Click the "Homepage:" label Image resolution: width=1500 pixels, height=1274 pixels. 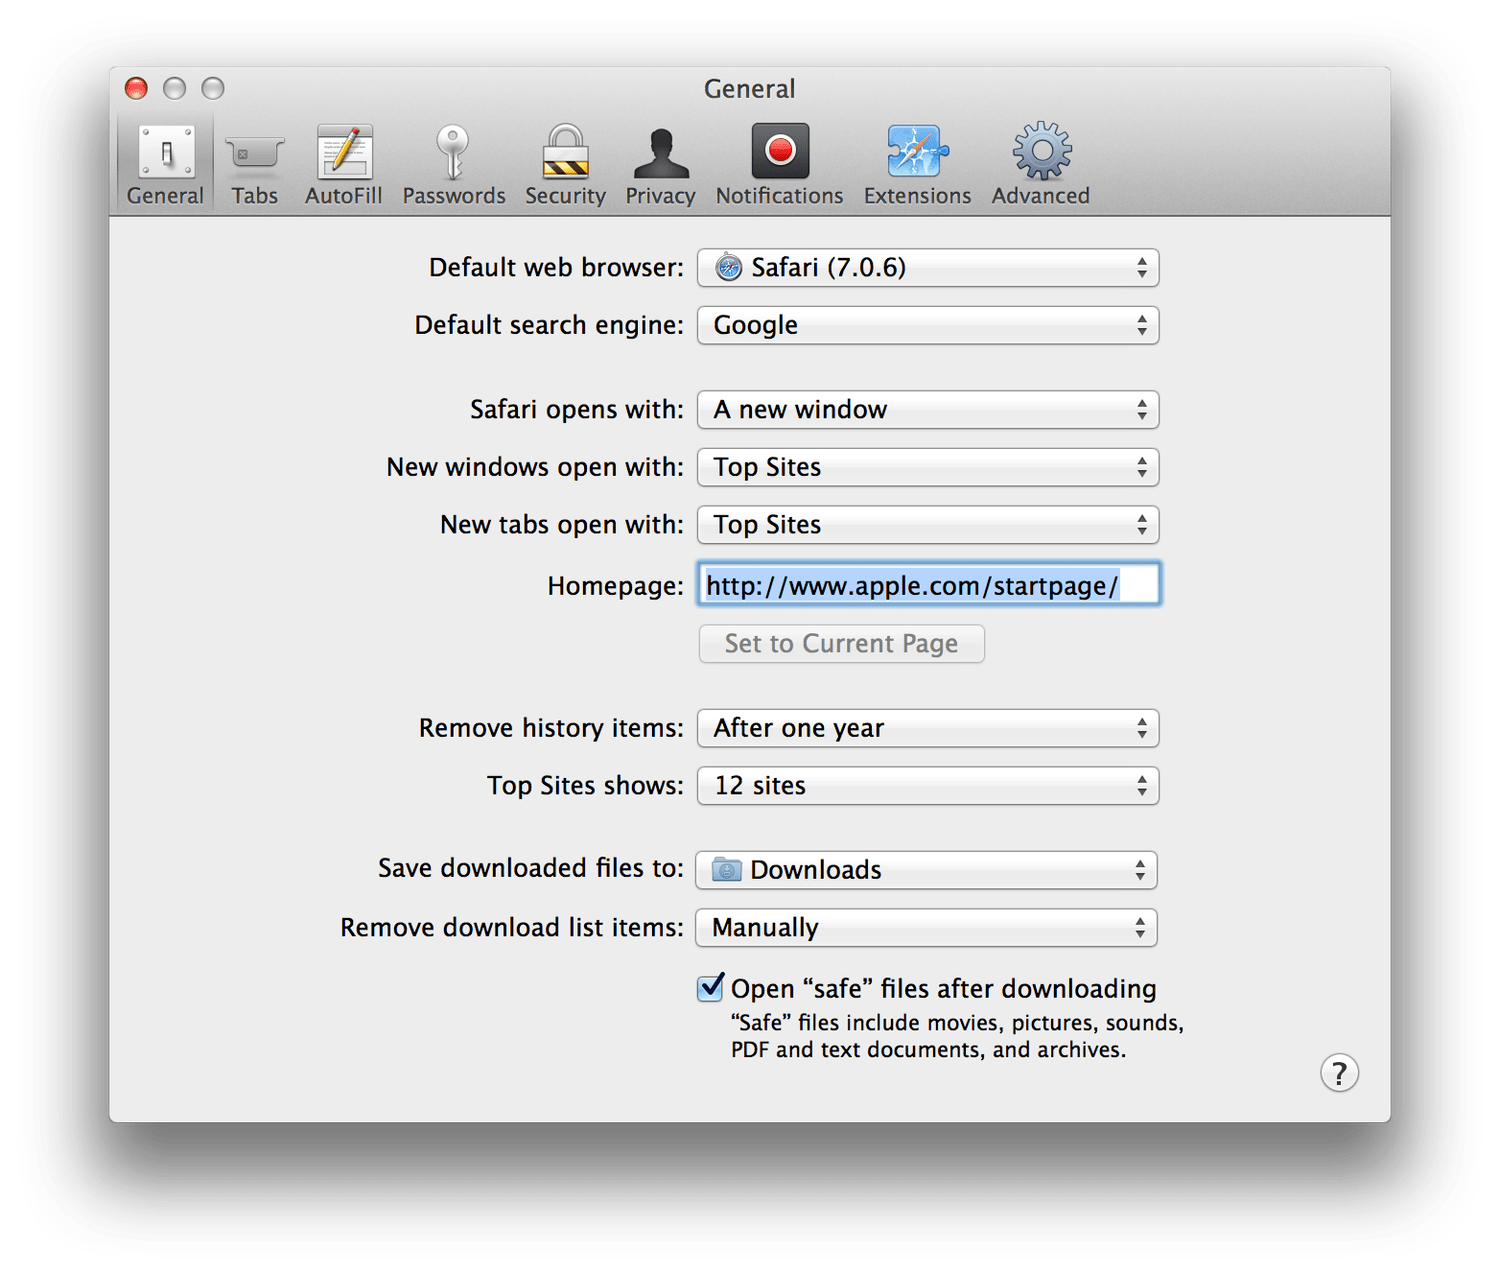click(x=615, y=586)
